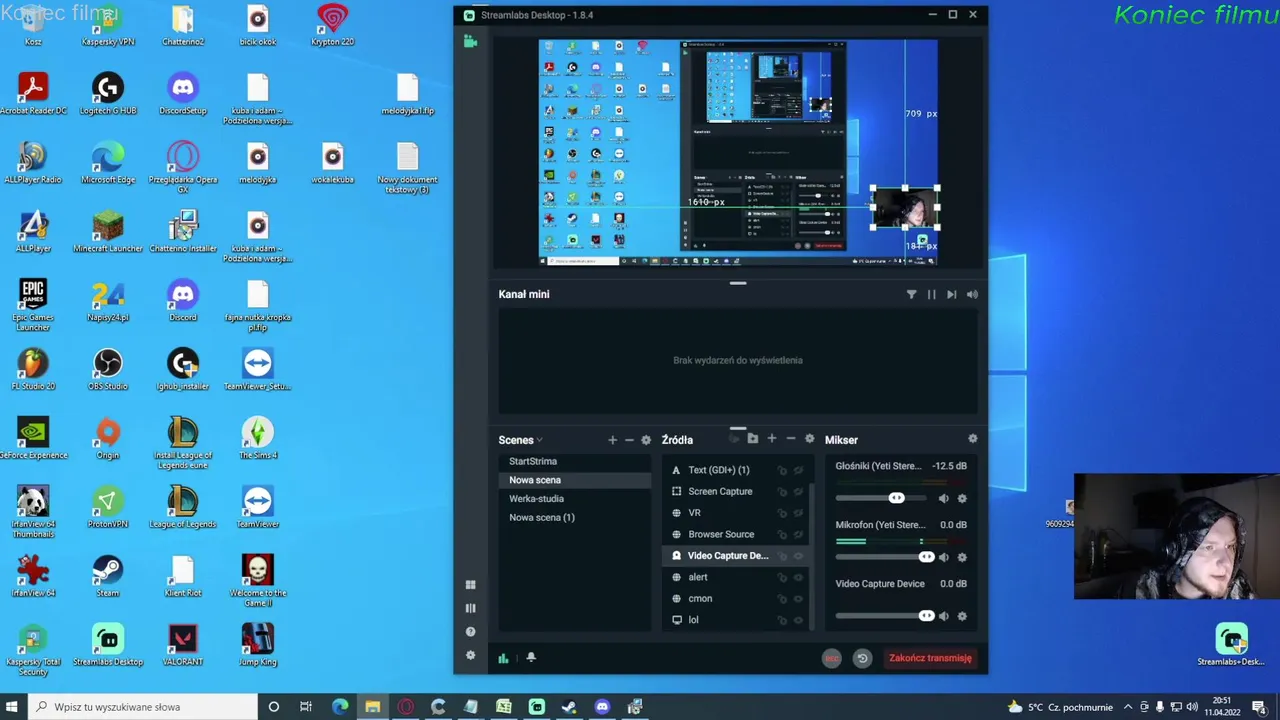
Task: Toggle visibility of Text (GDI+) (1) source
Action: 798,470
